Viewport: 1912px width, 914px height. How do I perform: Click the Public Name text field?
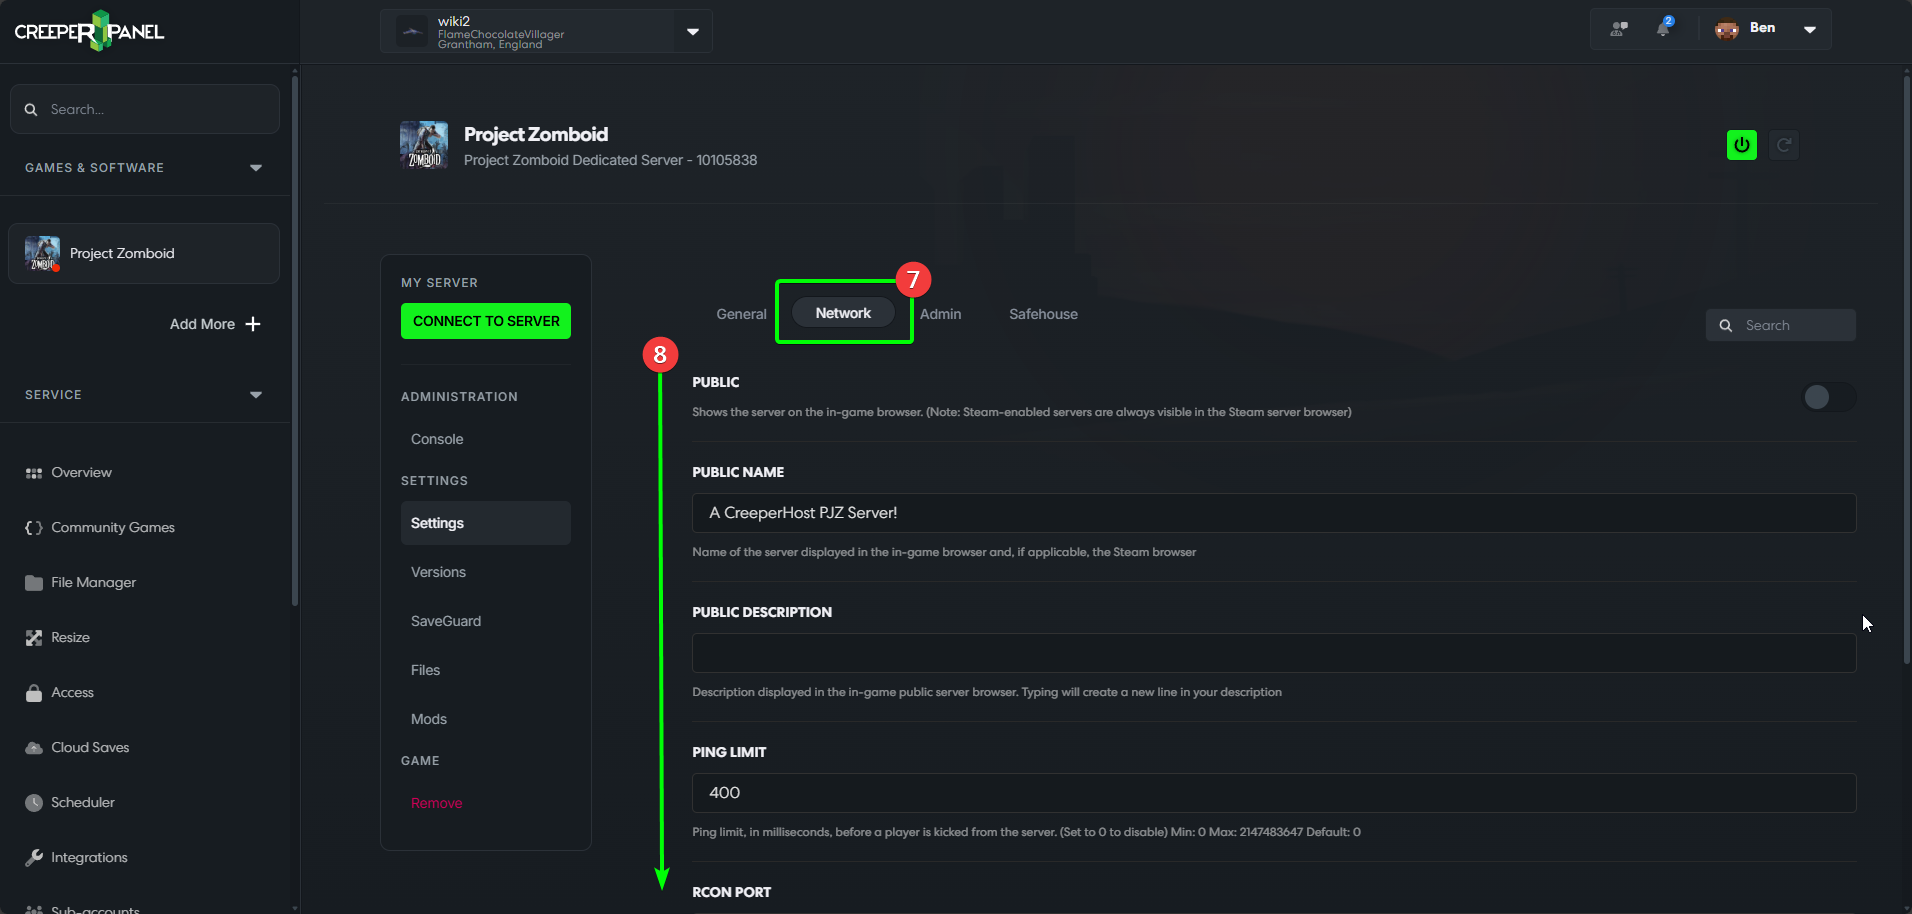pos(1273,513)
